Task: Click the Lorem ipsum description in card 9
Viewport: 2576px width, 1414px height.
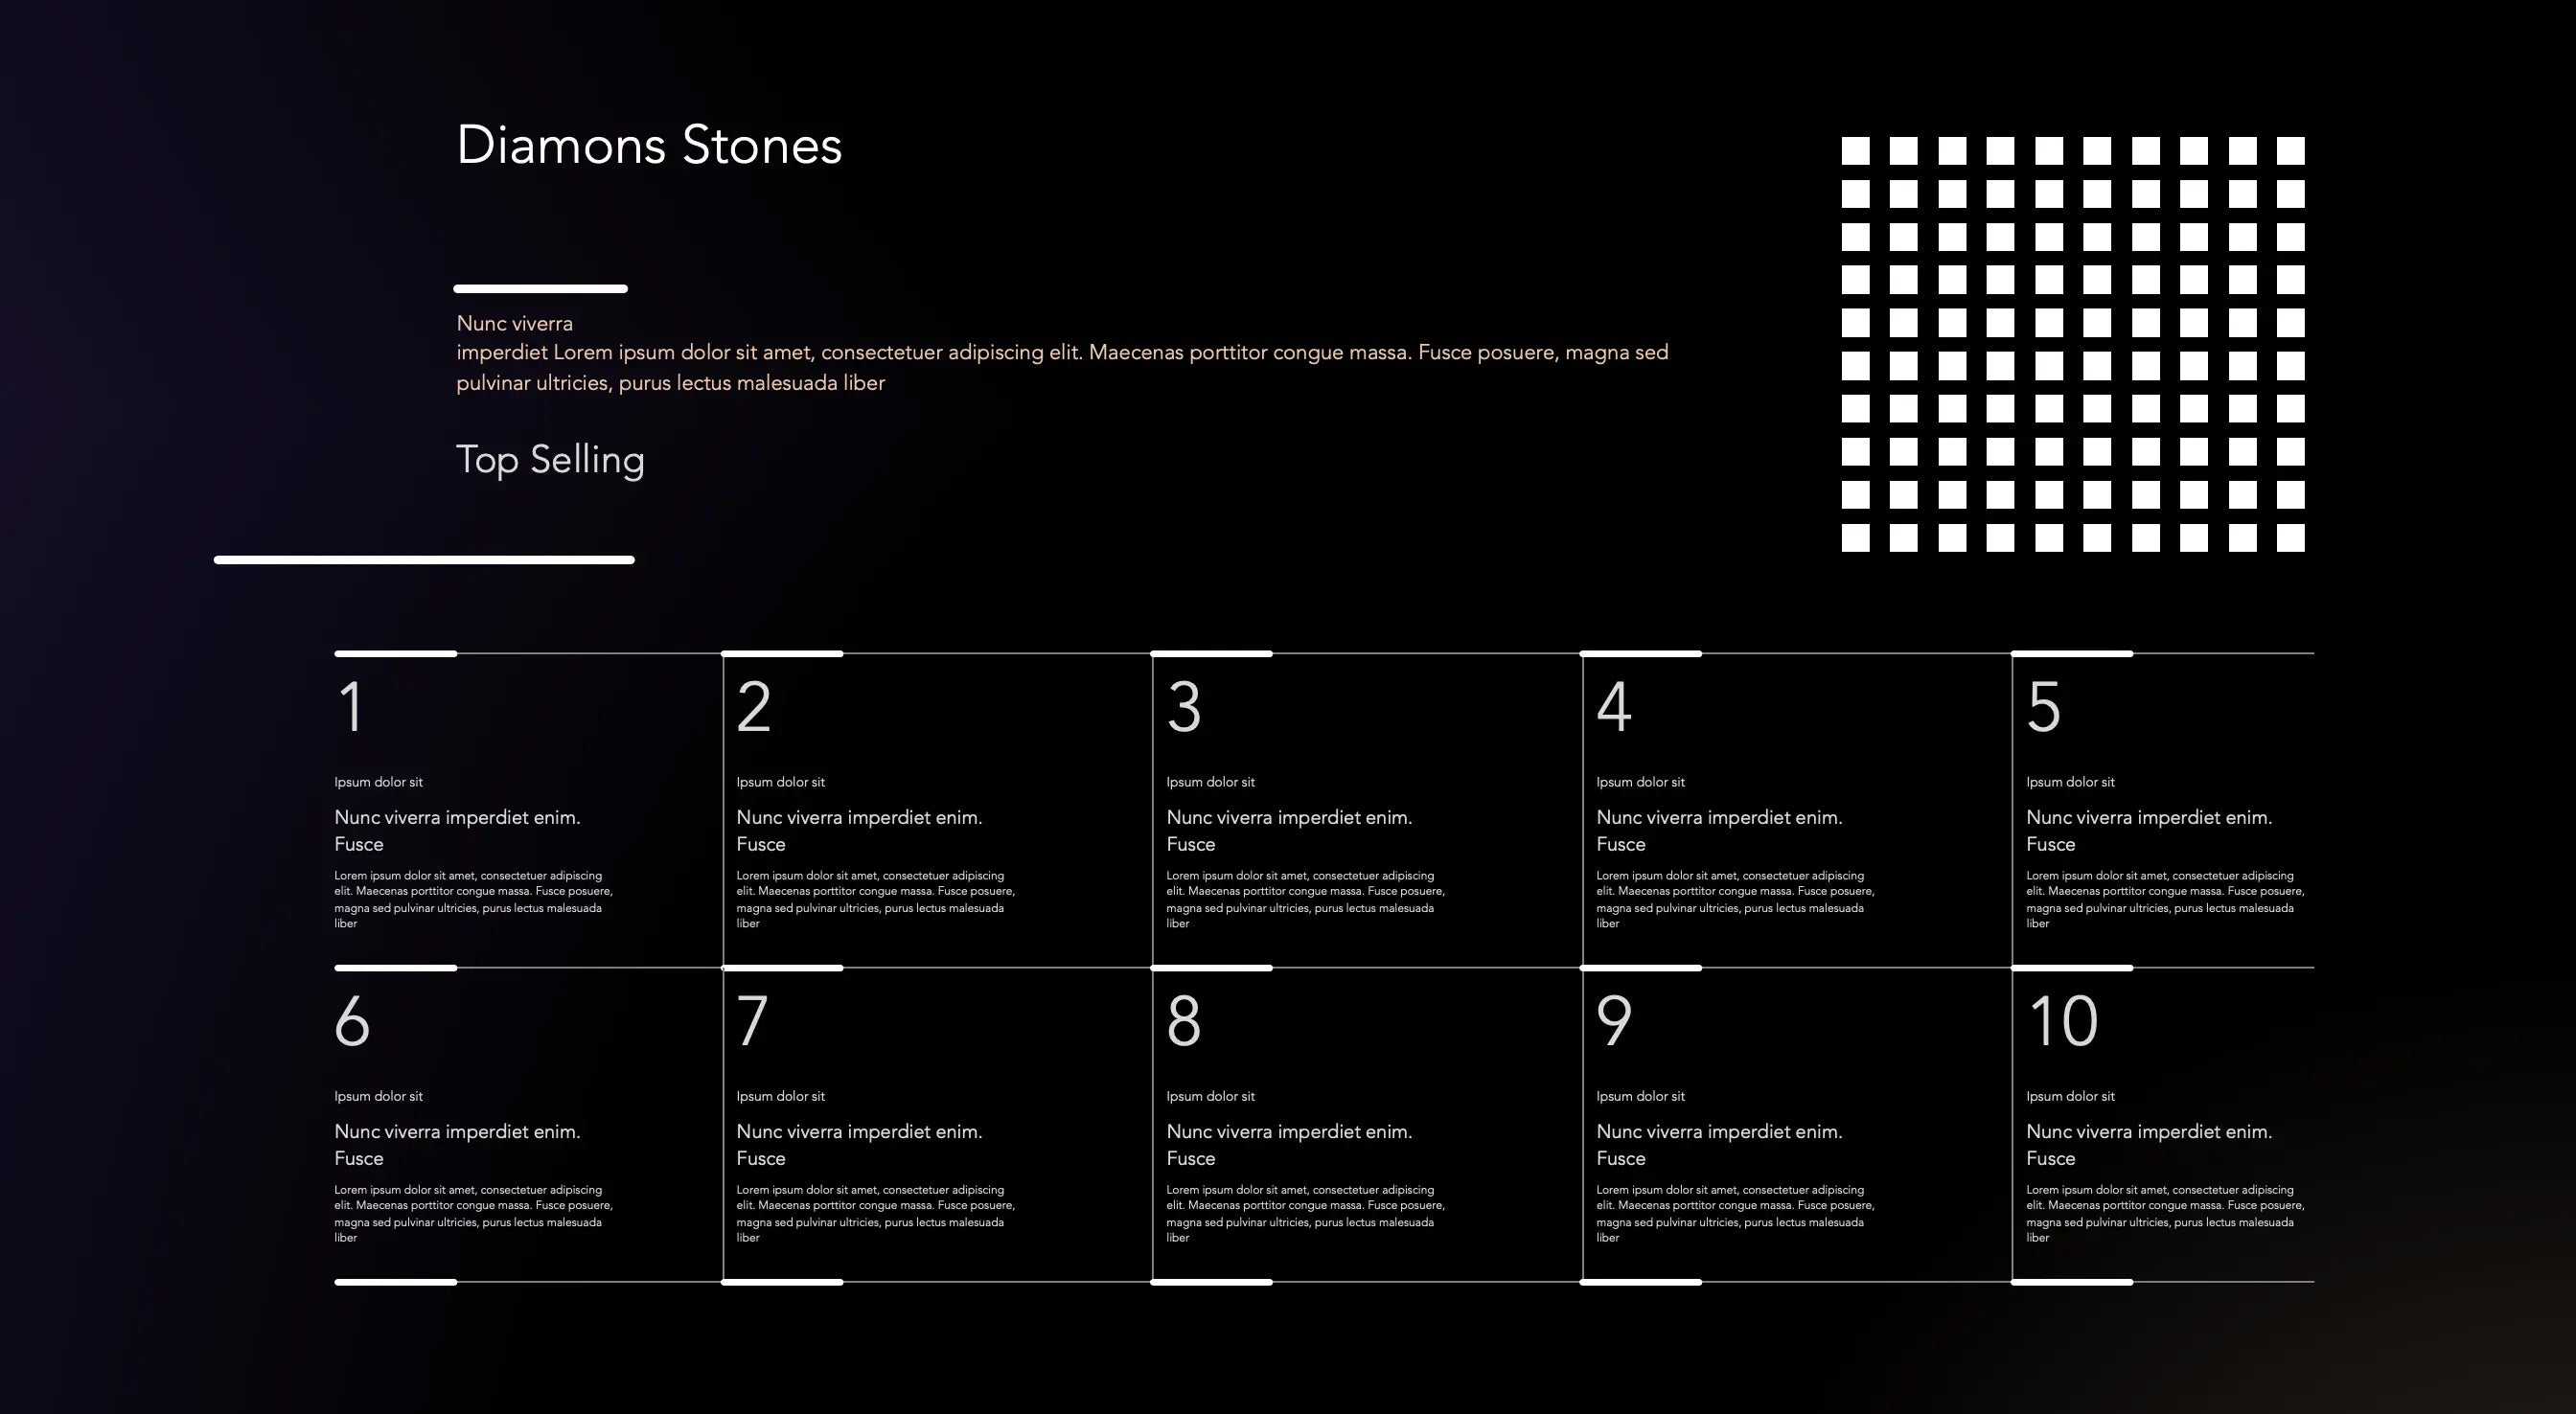Action: 1735,1213
